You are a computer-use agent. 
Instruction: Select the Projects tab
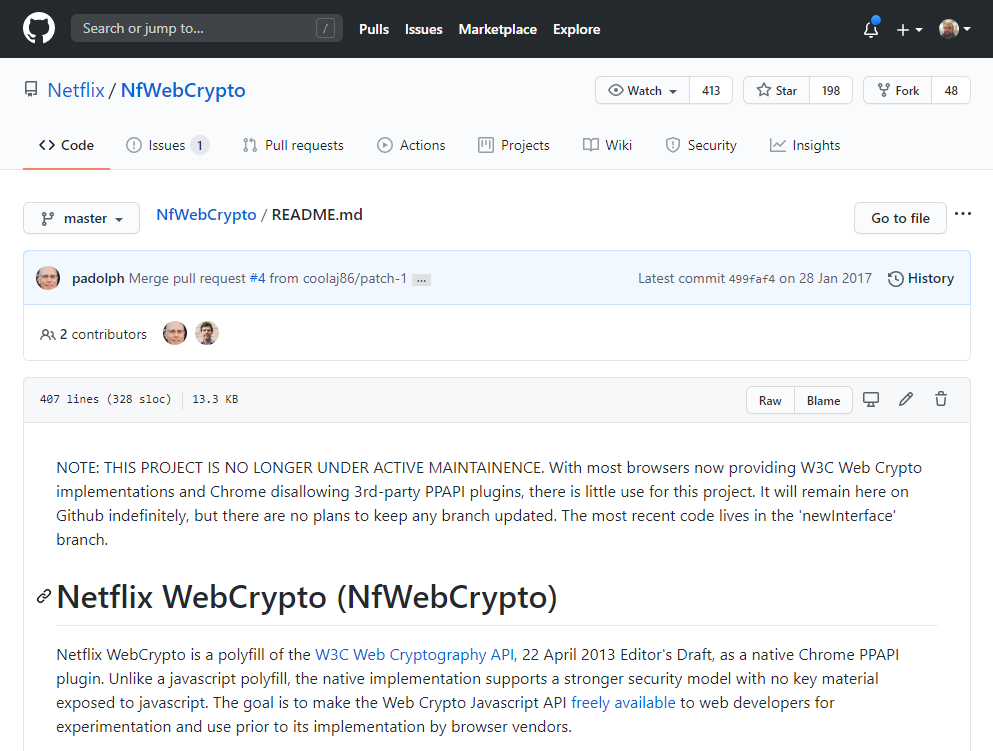click(514, 145)
